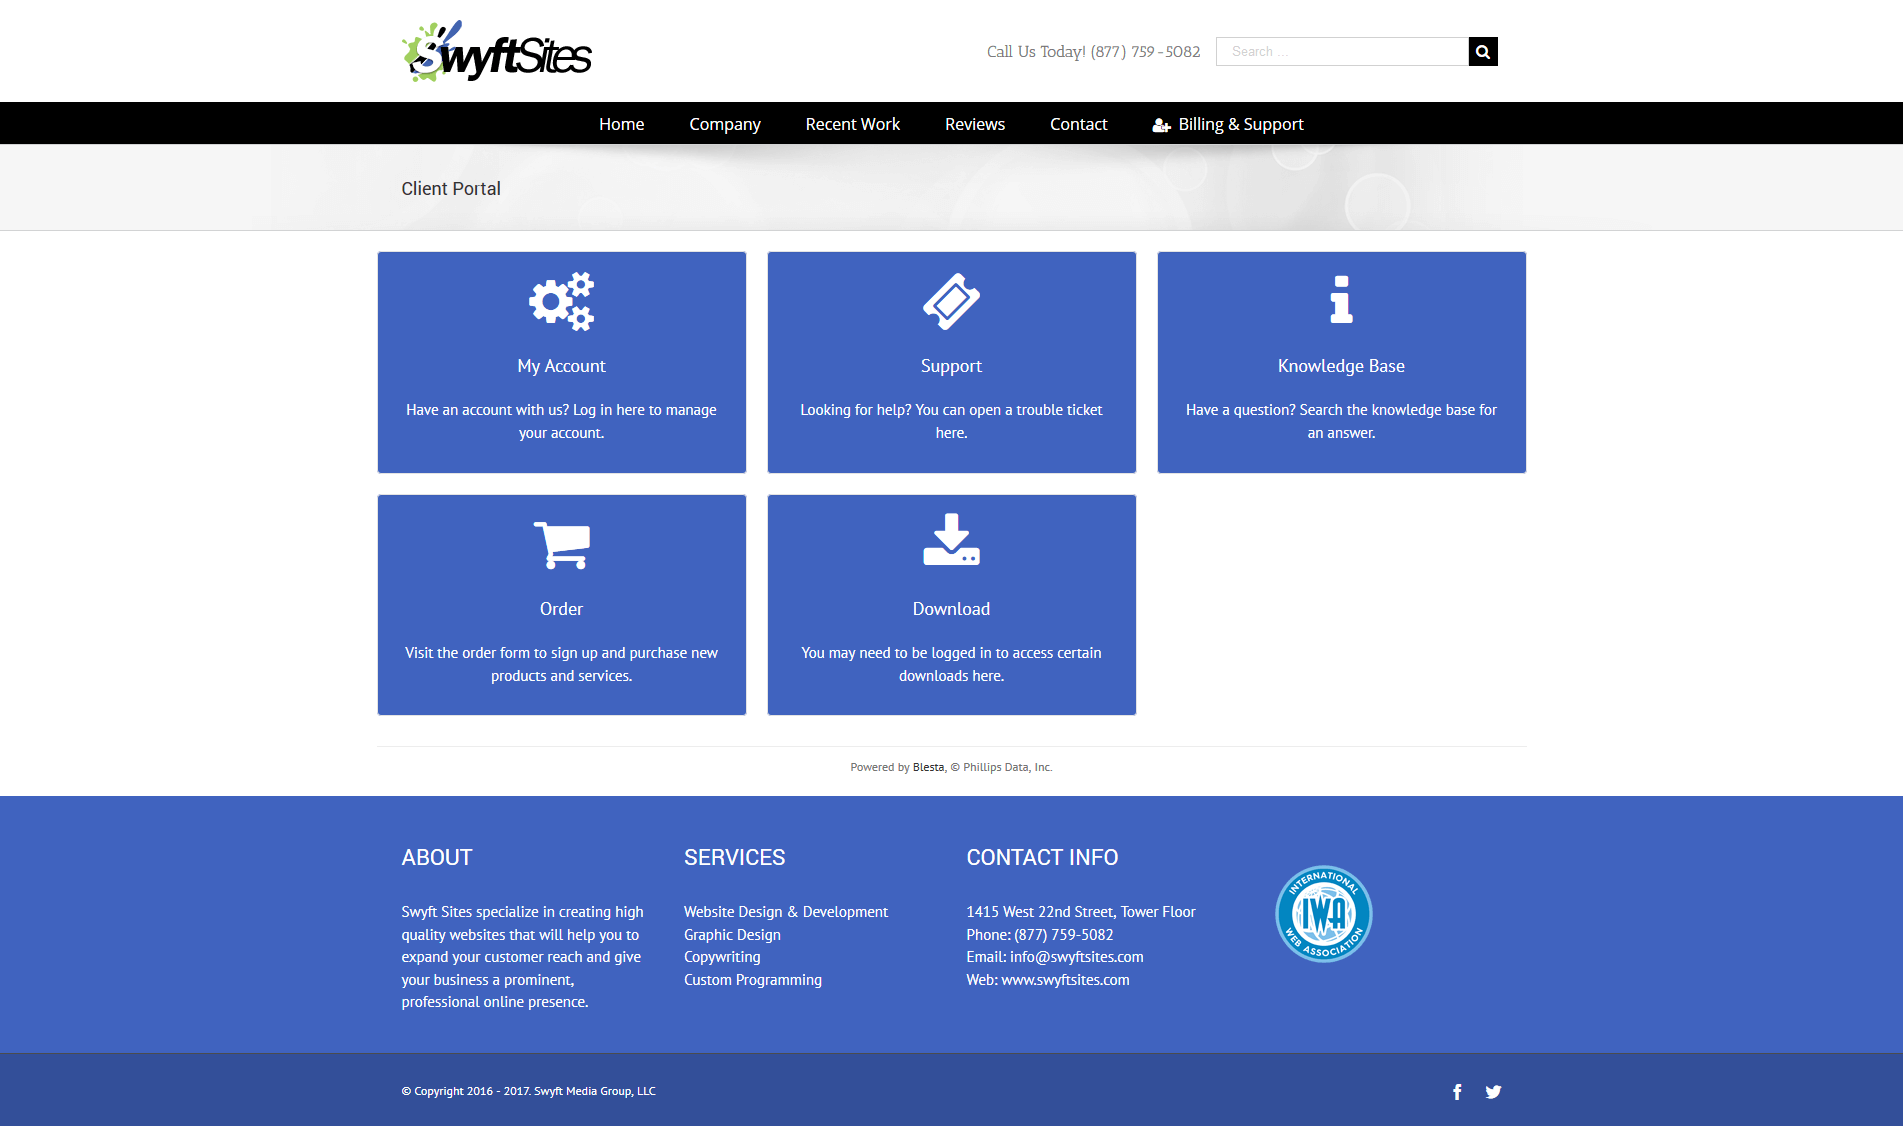Screen dimensions: 1903x1126
Task: Open the Copywriting services link
Action: (x=721, y=956)
